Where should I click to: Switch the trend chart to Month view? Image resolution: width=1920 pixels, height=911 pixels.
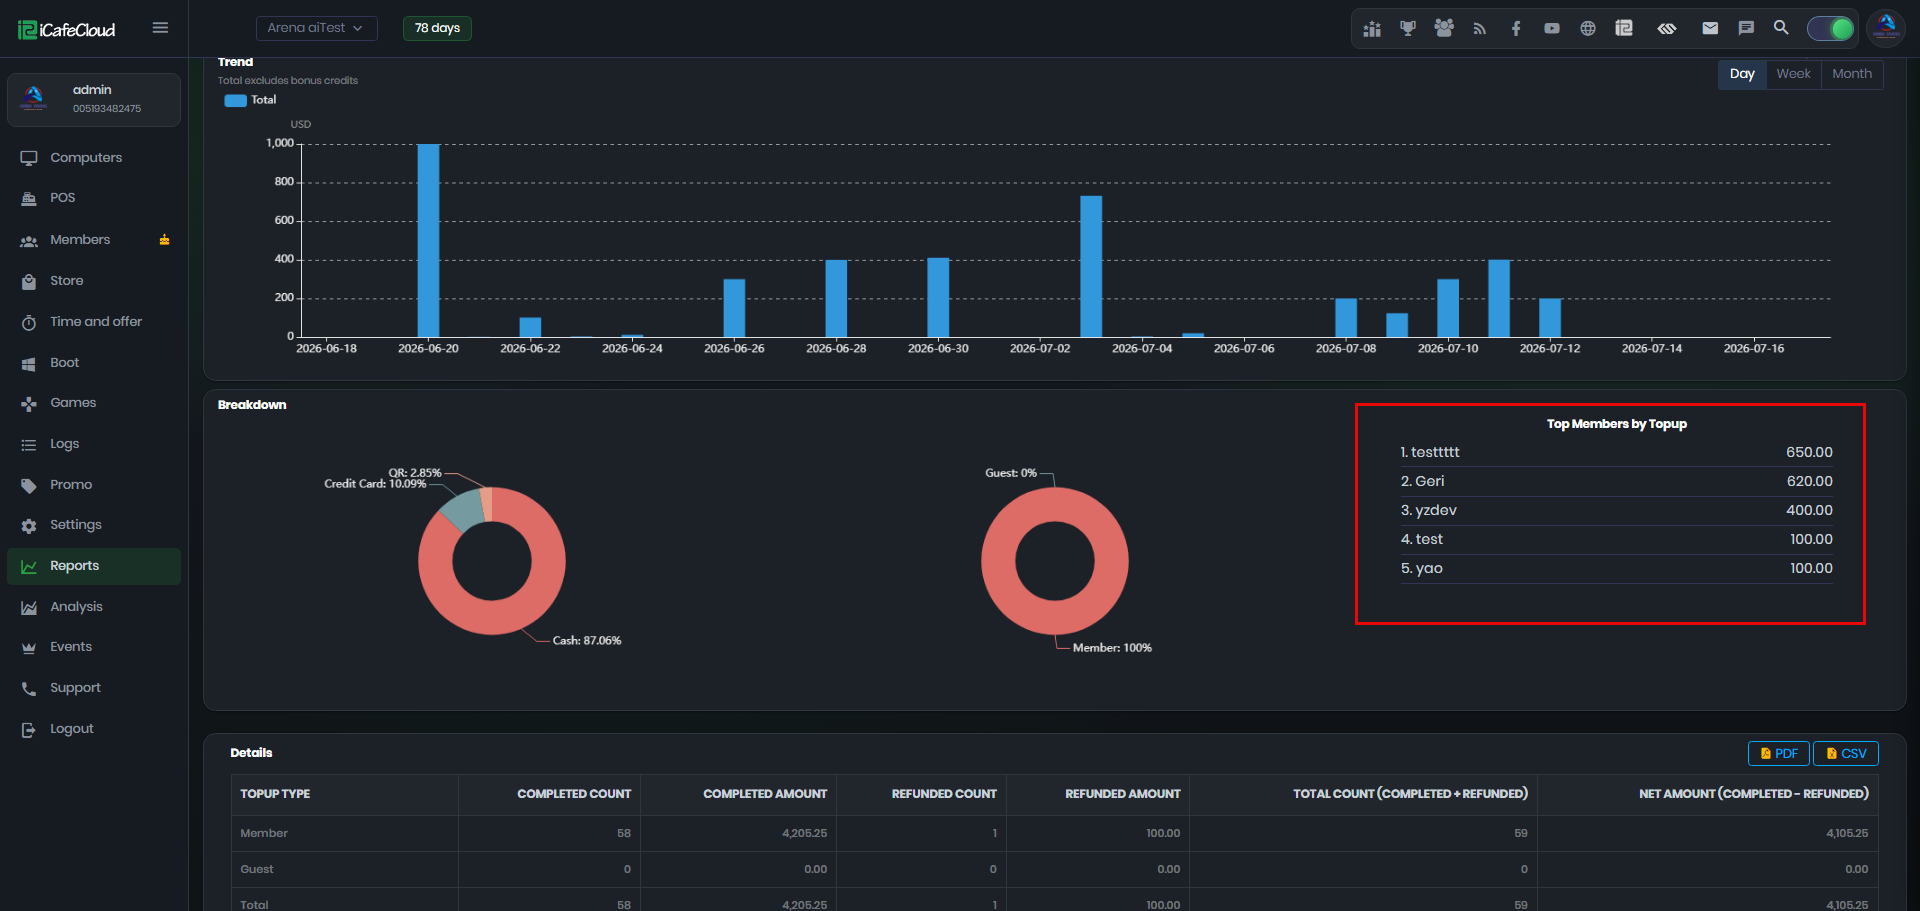tap(1852, 74)
